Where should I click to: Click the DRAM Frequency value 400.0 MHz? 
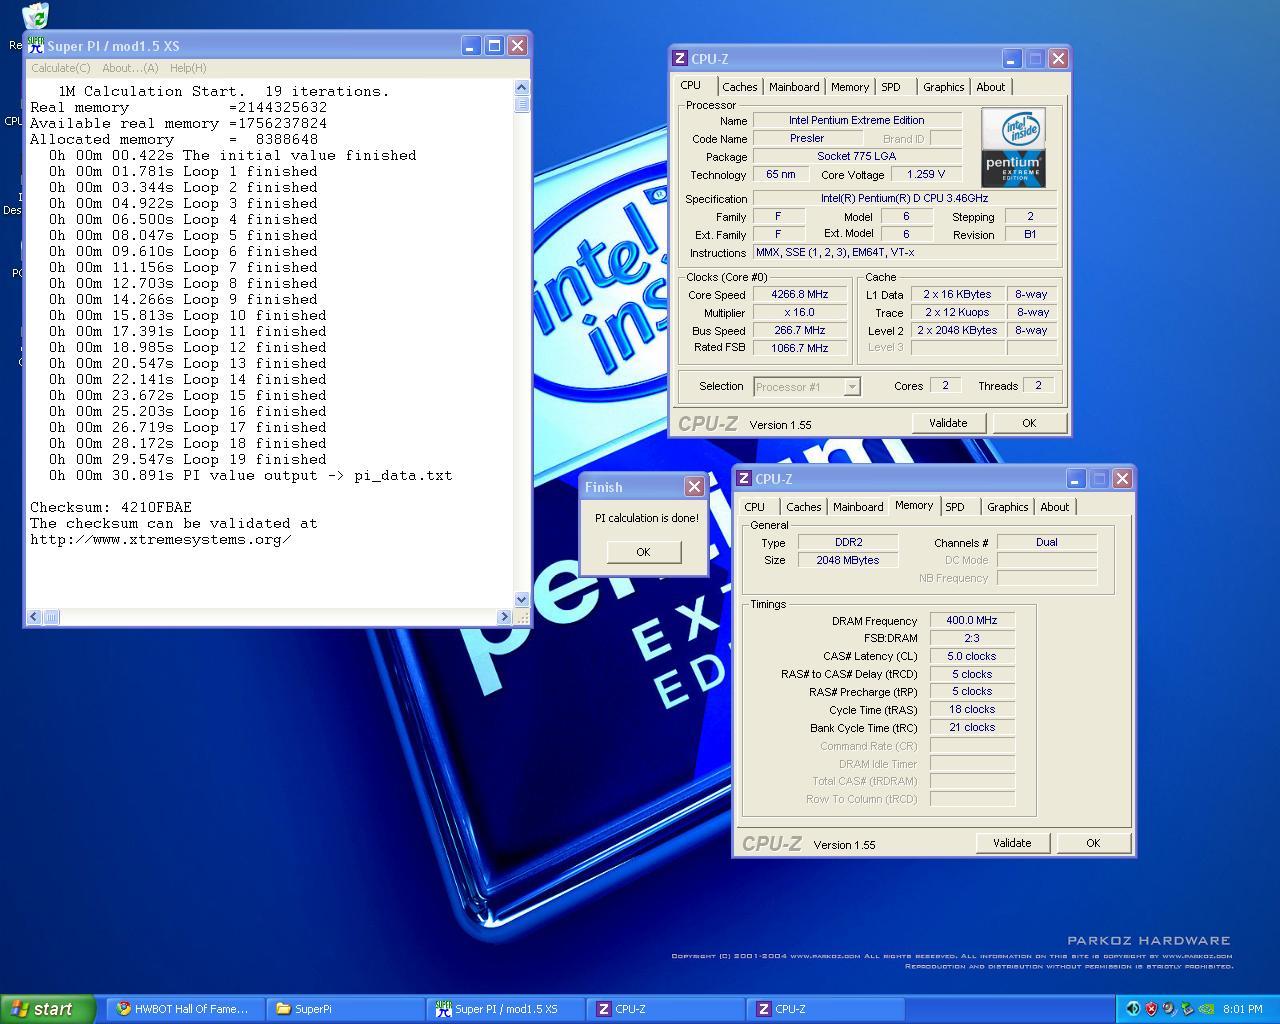coord(972,620)
